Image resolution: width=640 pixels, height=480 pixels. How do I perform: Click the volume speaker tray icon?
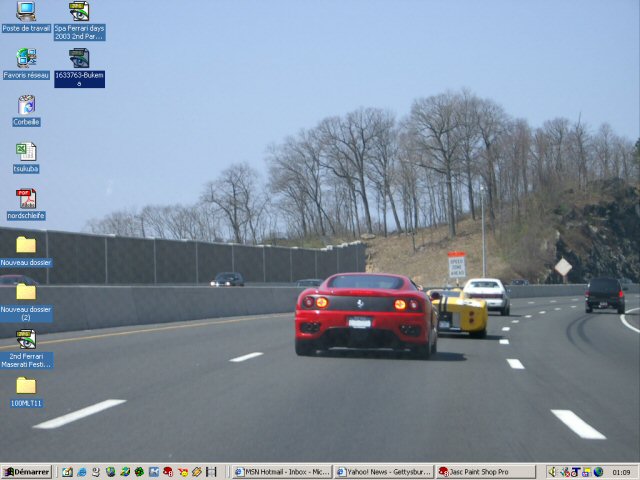[552, 472]
